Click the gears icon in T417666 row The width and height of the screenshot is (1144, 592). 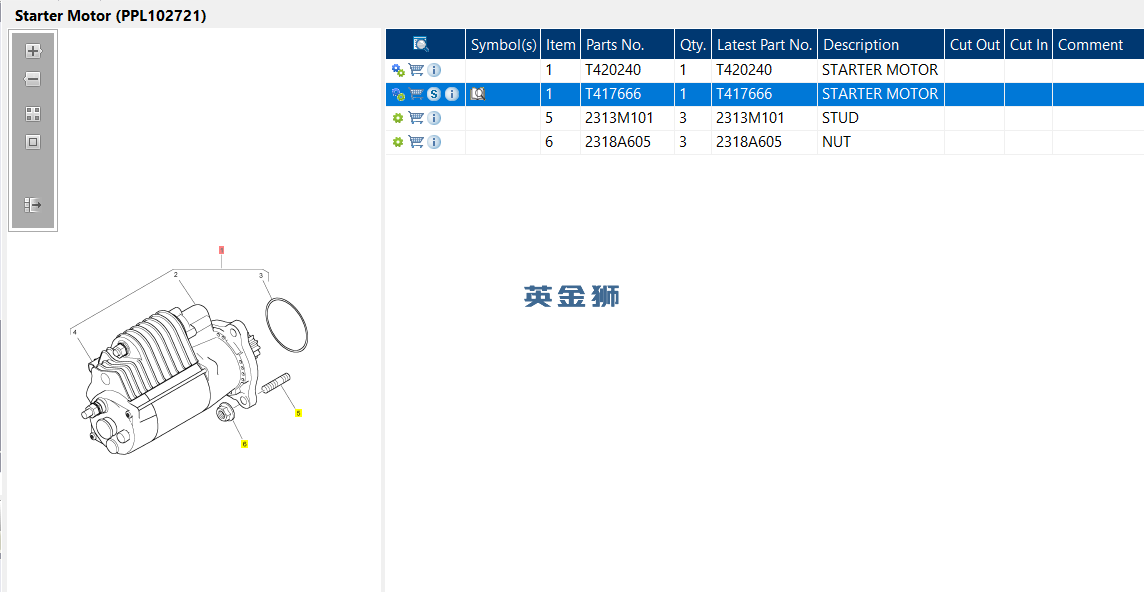pyautogui.click(x=398, y=94)
